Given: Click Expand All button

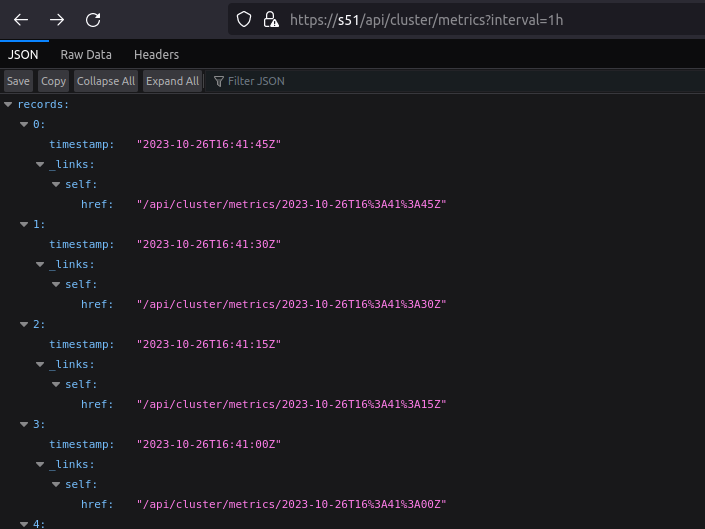Looking at the screenshot, I should click(172, 81).
